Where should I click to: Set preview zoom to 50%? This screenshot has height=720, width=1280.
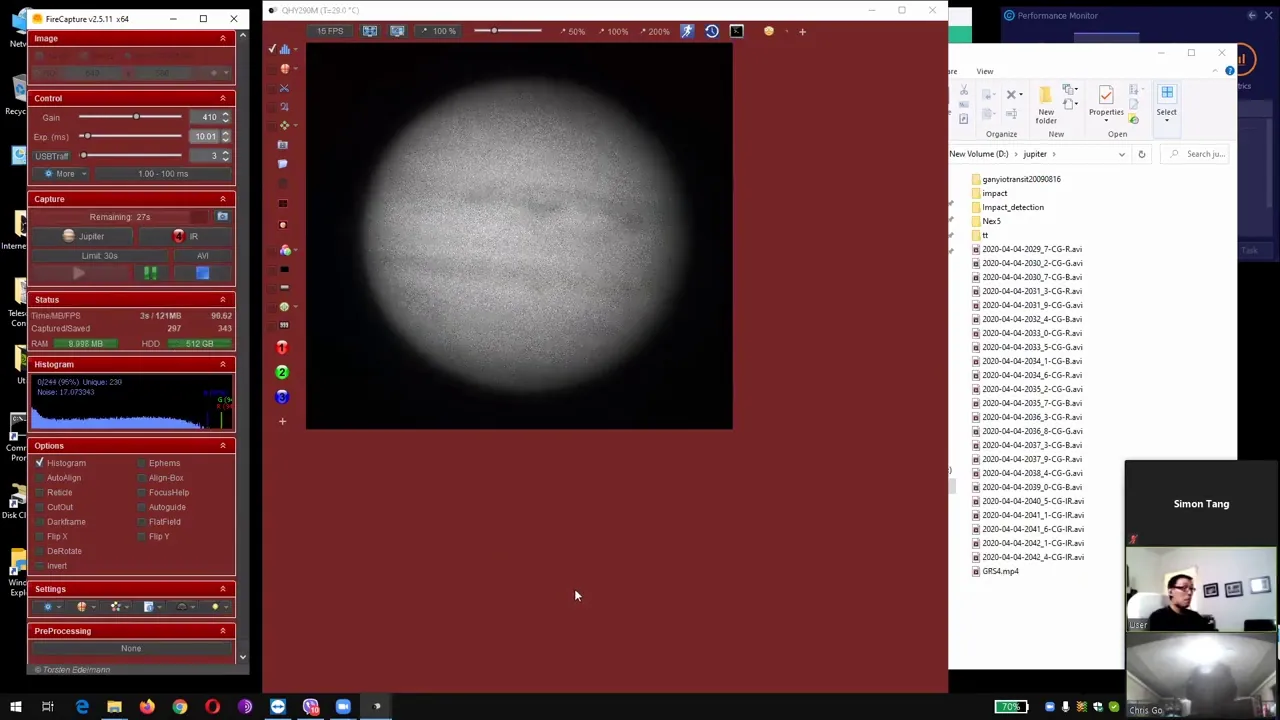point(572,31)
